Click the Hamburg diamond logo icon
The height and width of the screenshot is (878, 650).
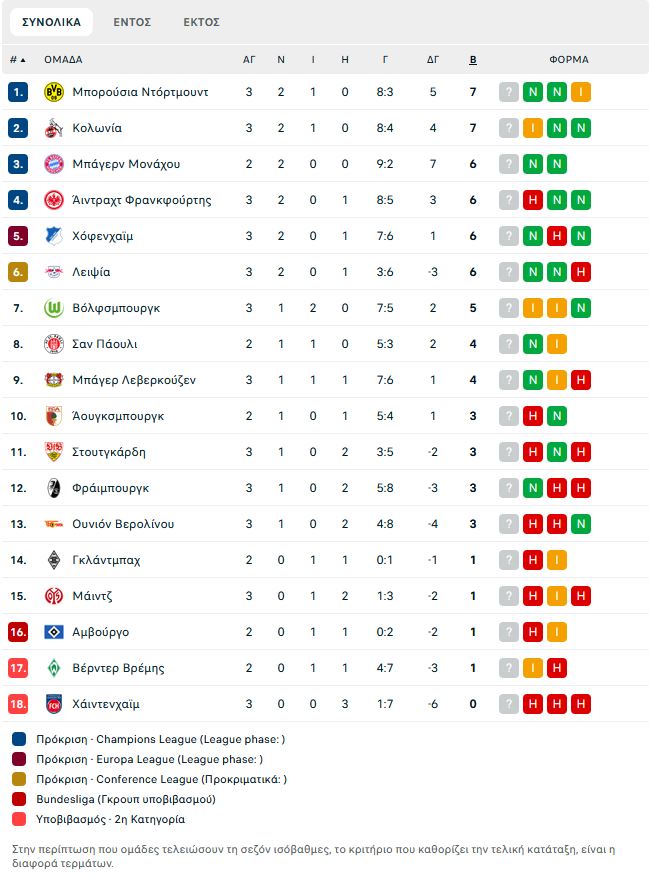click(x=54, y=632)
